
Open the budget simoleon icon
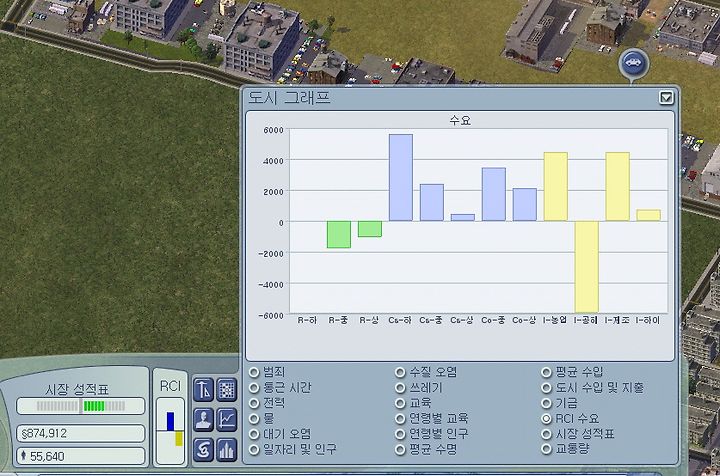pos(203,449)
